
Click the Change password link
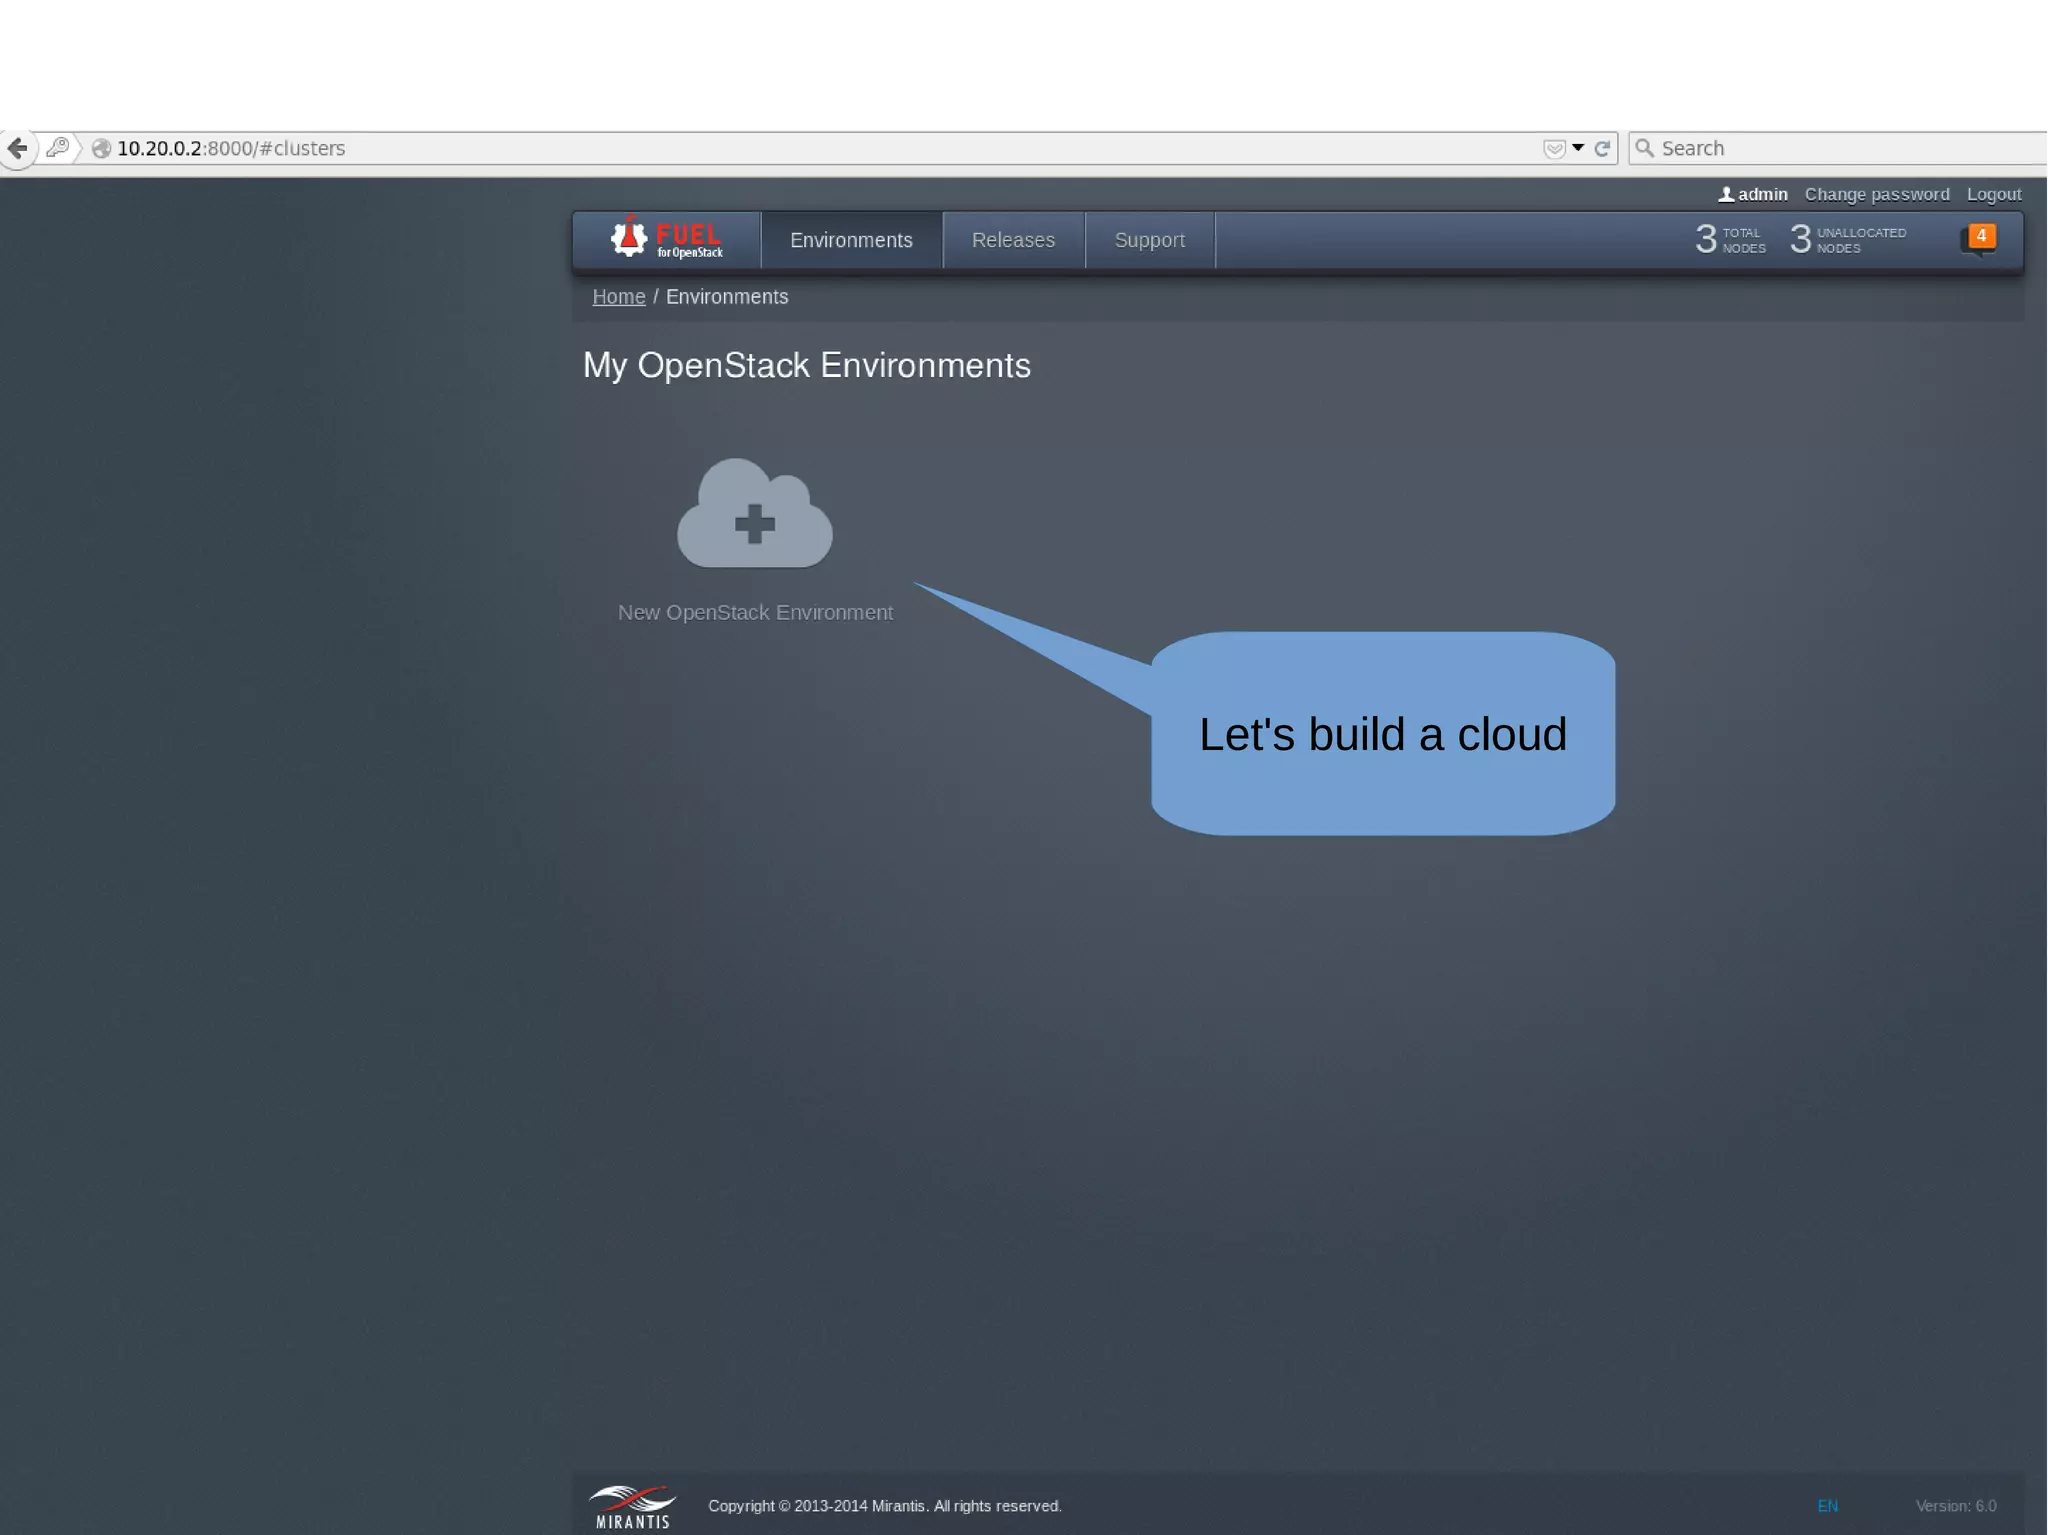tap(1877, 194)
